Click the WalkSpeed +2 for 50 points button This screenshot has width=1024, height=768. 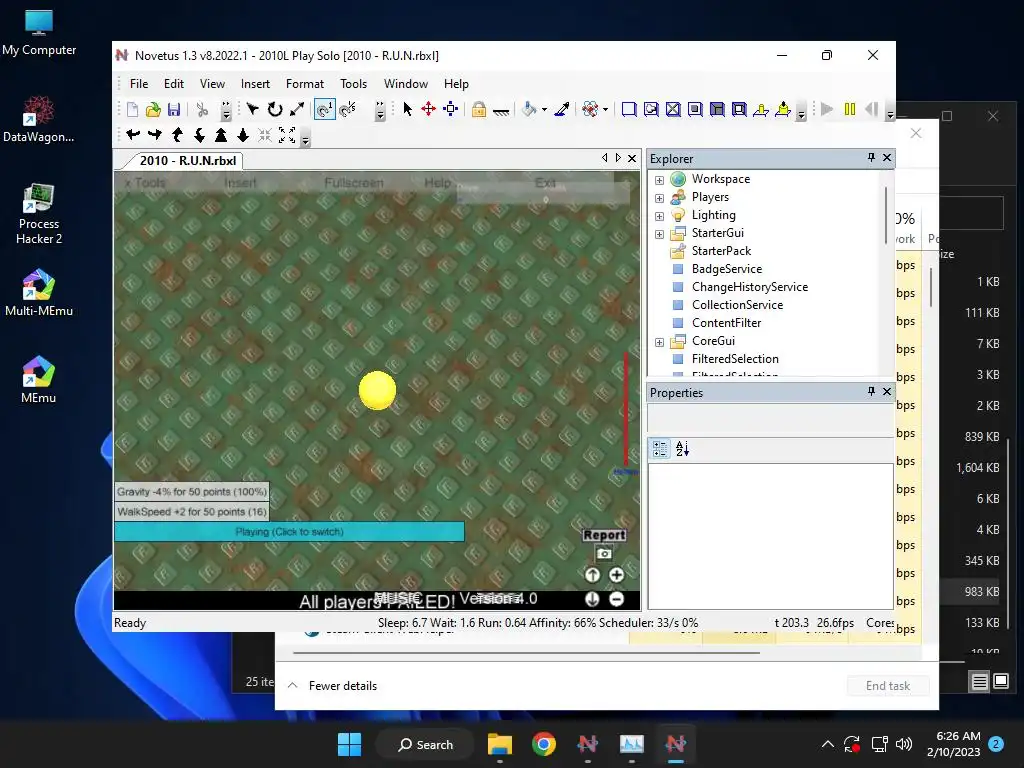tap(192, 512)
